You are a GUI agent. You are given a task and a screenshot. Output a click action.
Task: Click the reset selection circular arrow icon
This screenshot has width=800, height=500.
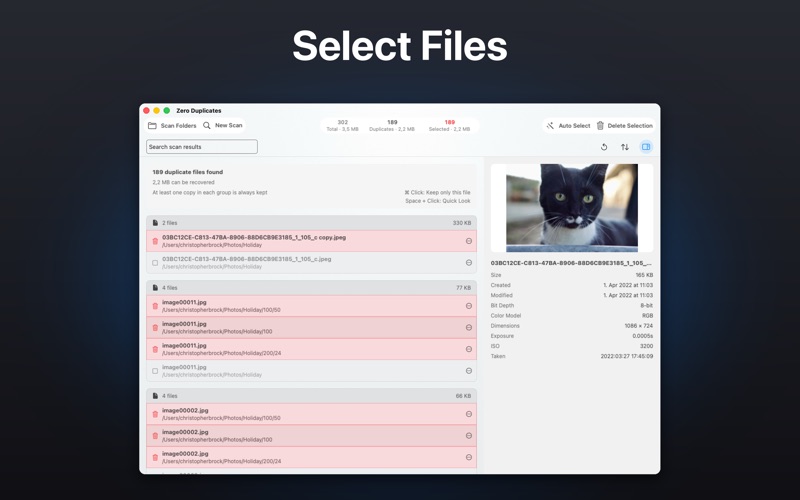tap(604, 147)
